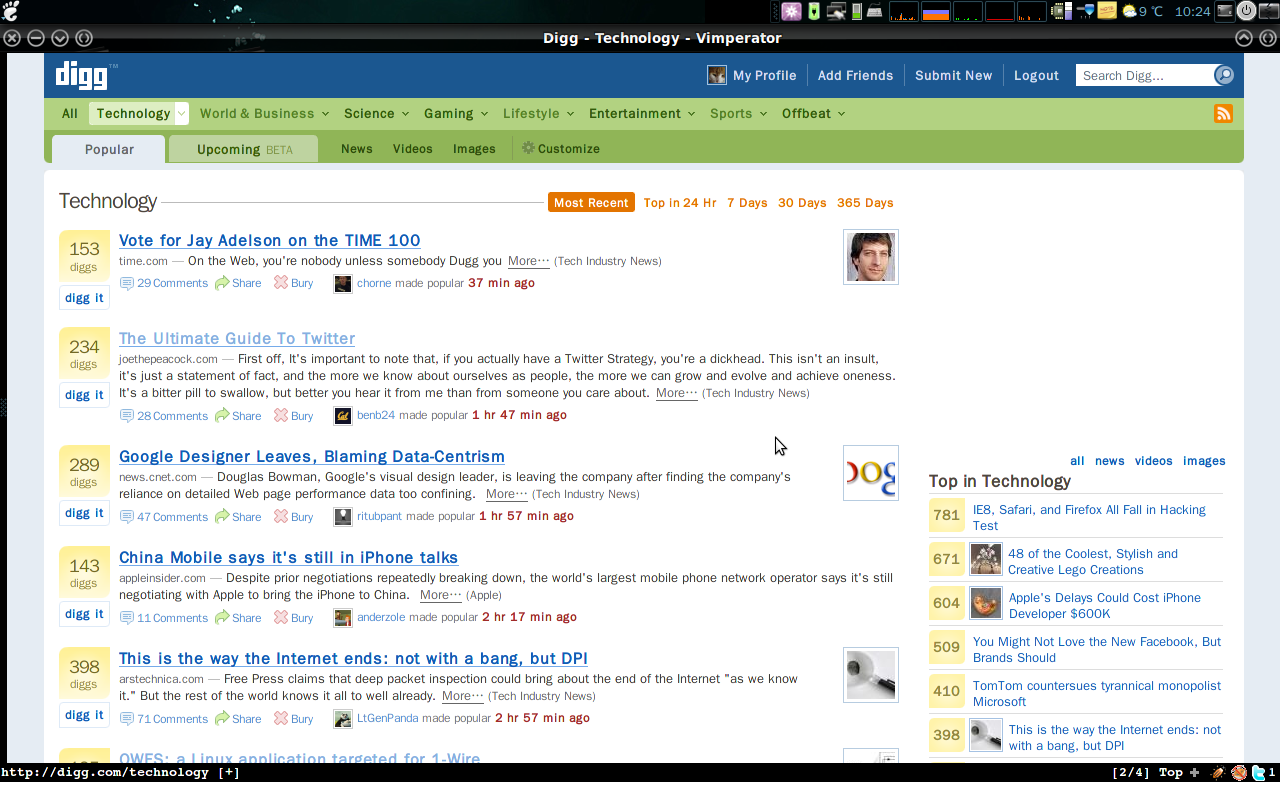Viewport: 1280px width, 800px height.
Task: Click the Share arrow icon on Twitter guide story
Action: point(222,416)
